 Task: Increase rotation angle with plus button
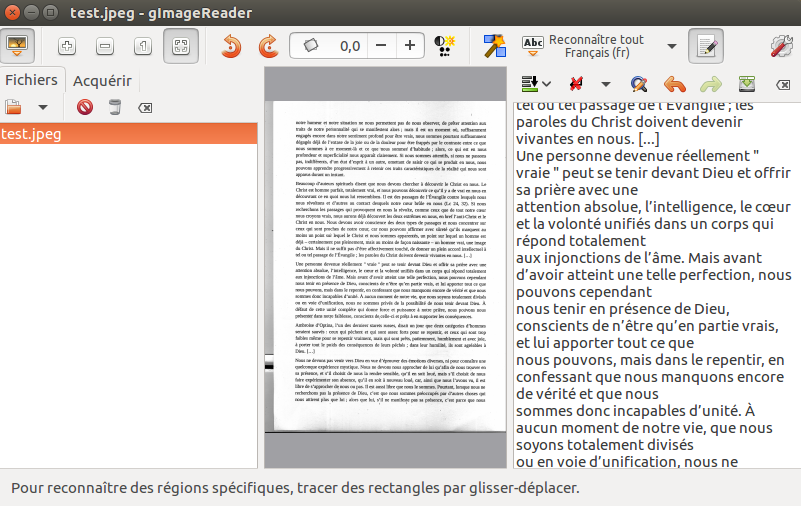click(x=409, y=46)
